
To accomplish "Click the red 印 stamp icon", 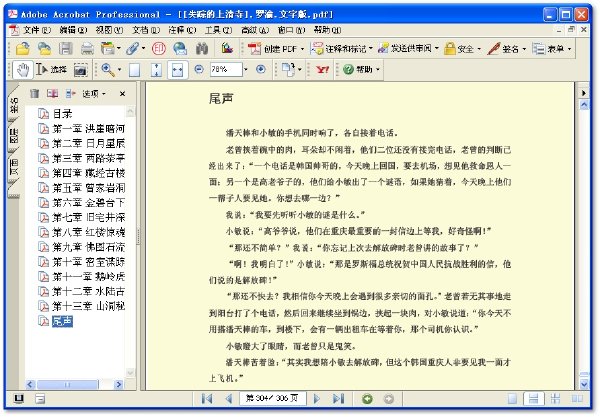I will pyautogui.click(x=158, y=49).
